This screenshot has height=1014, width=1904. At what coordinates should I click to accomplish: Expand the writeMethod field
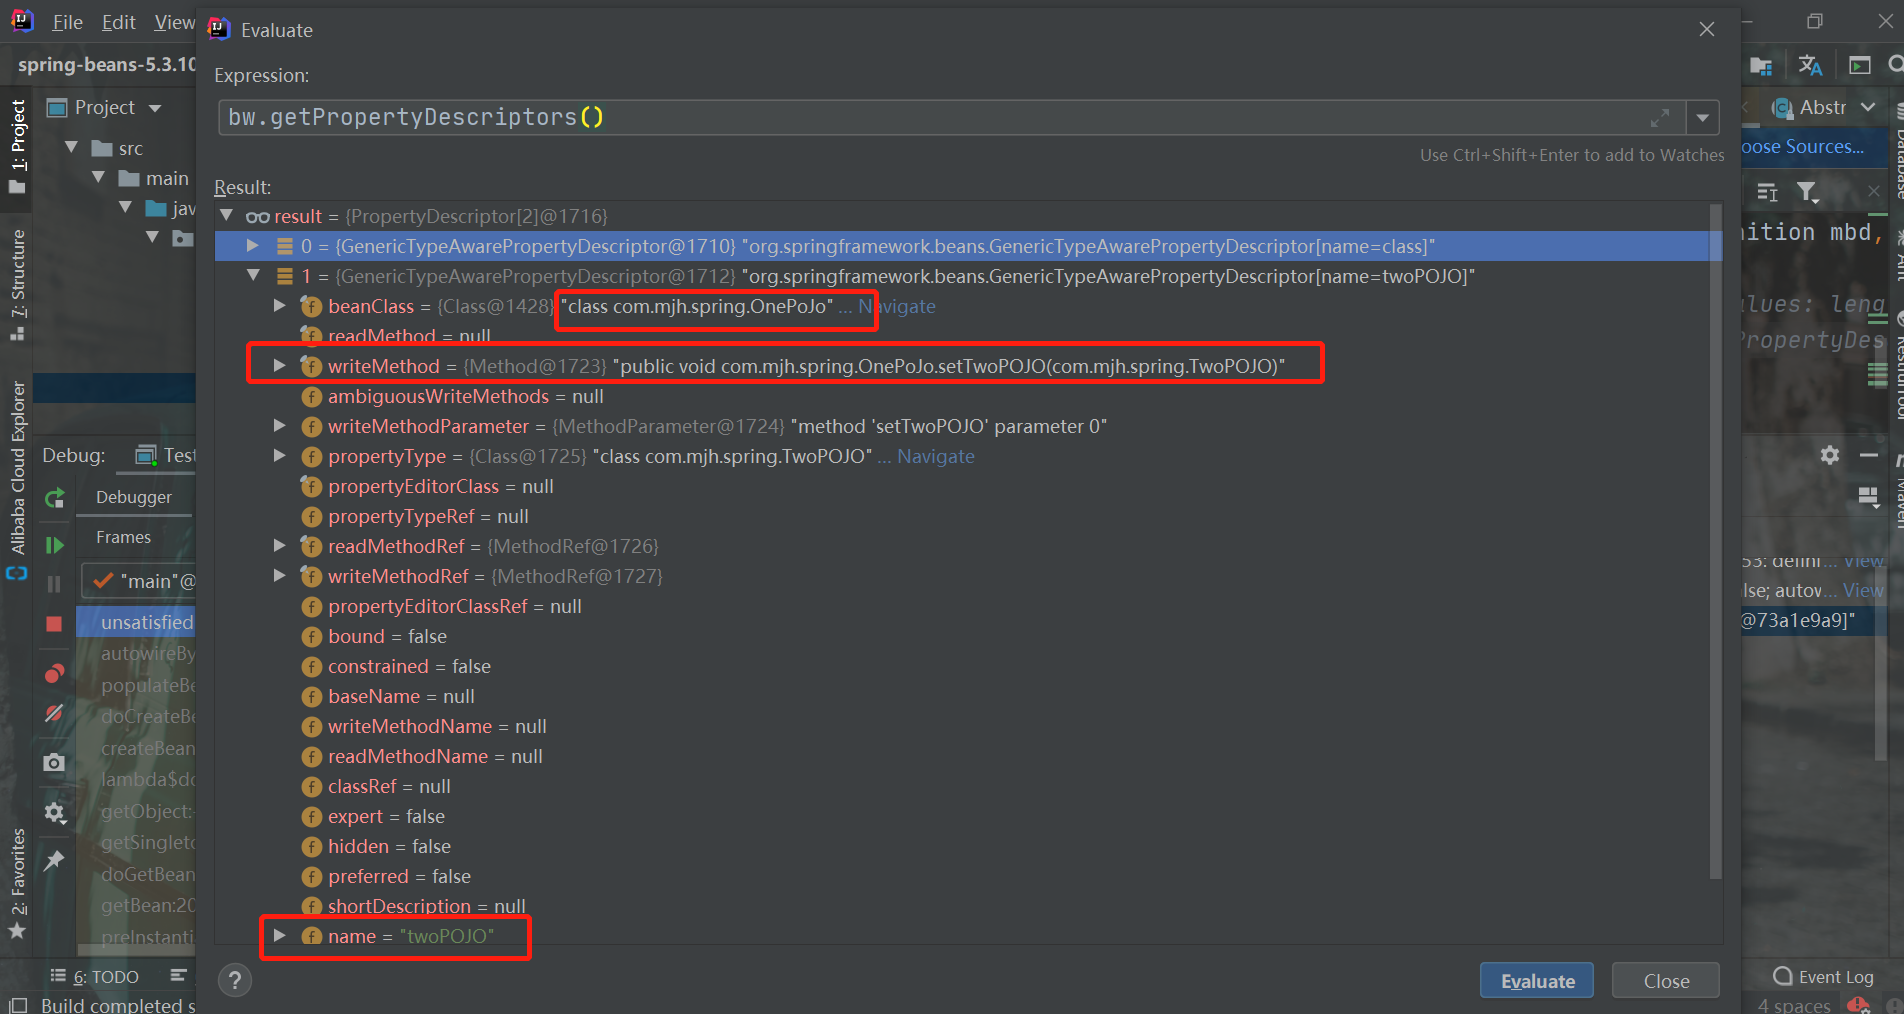click(x=280, y=366)
